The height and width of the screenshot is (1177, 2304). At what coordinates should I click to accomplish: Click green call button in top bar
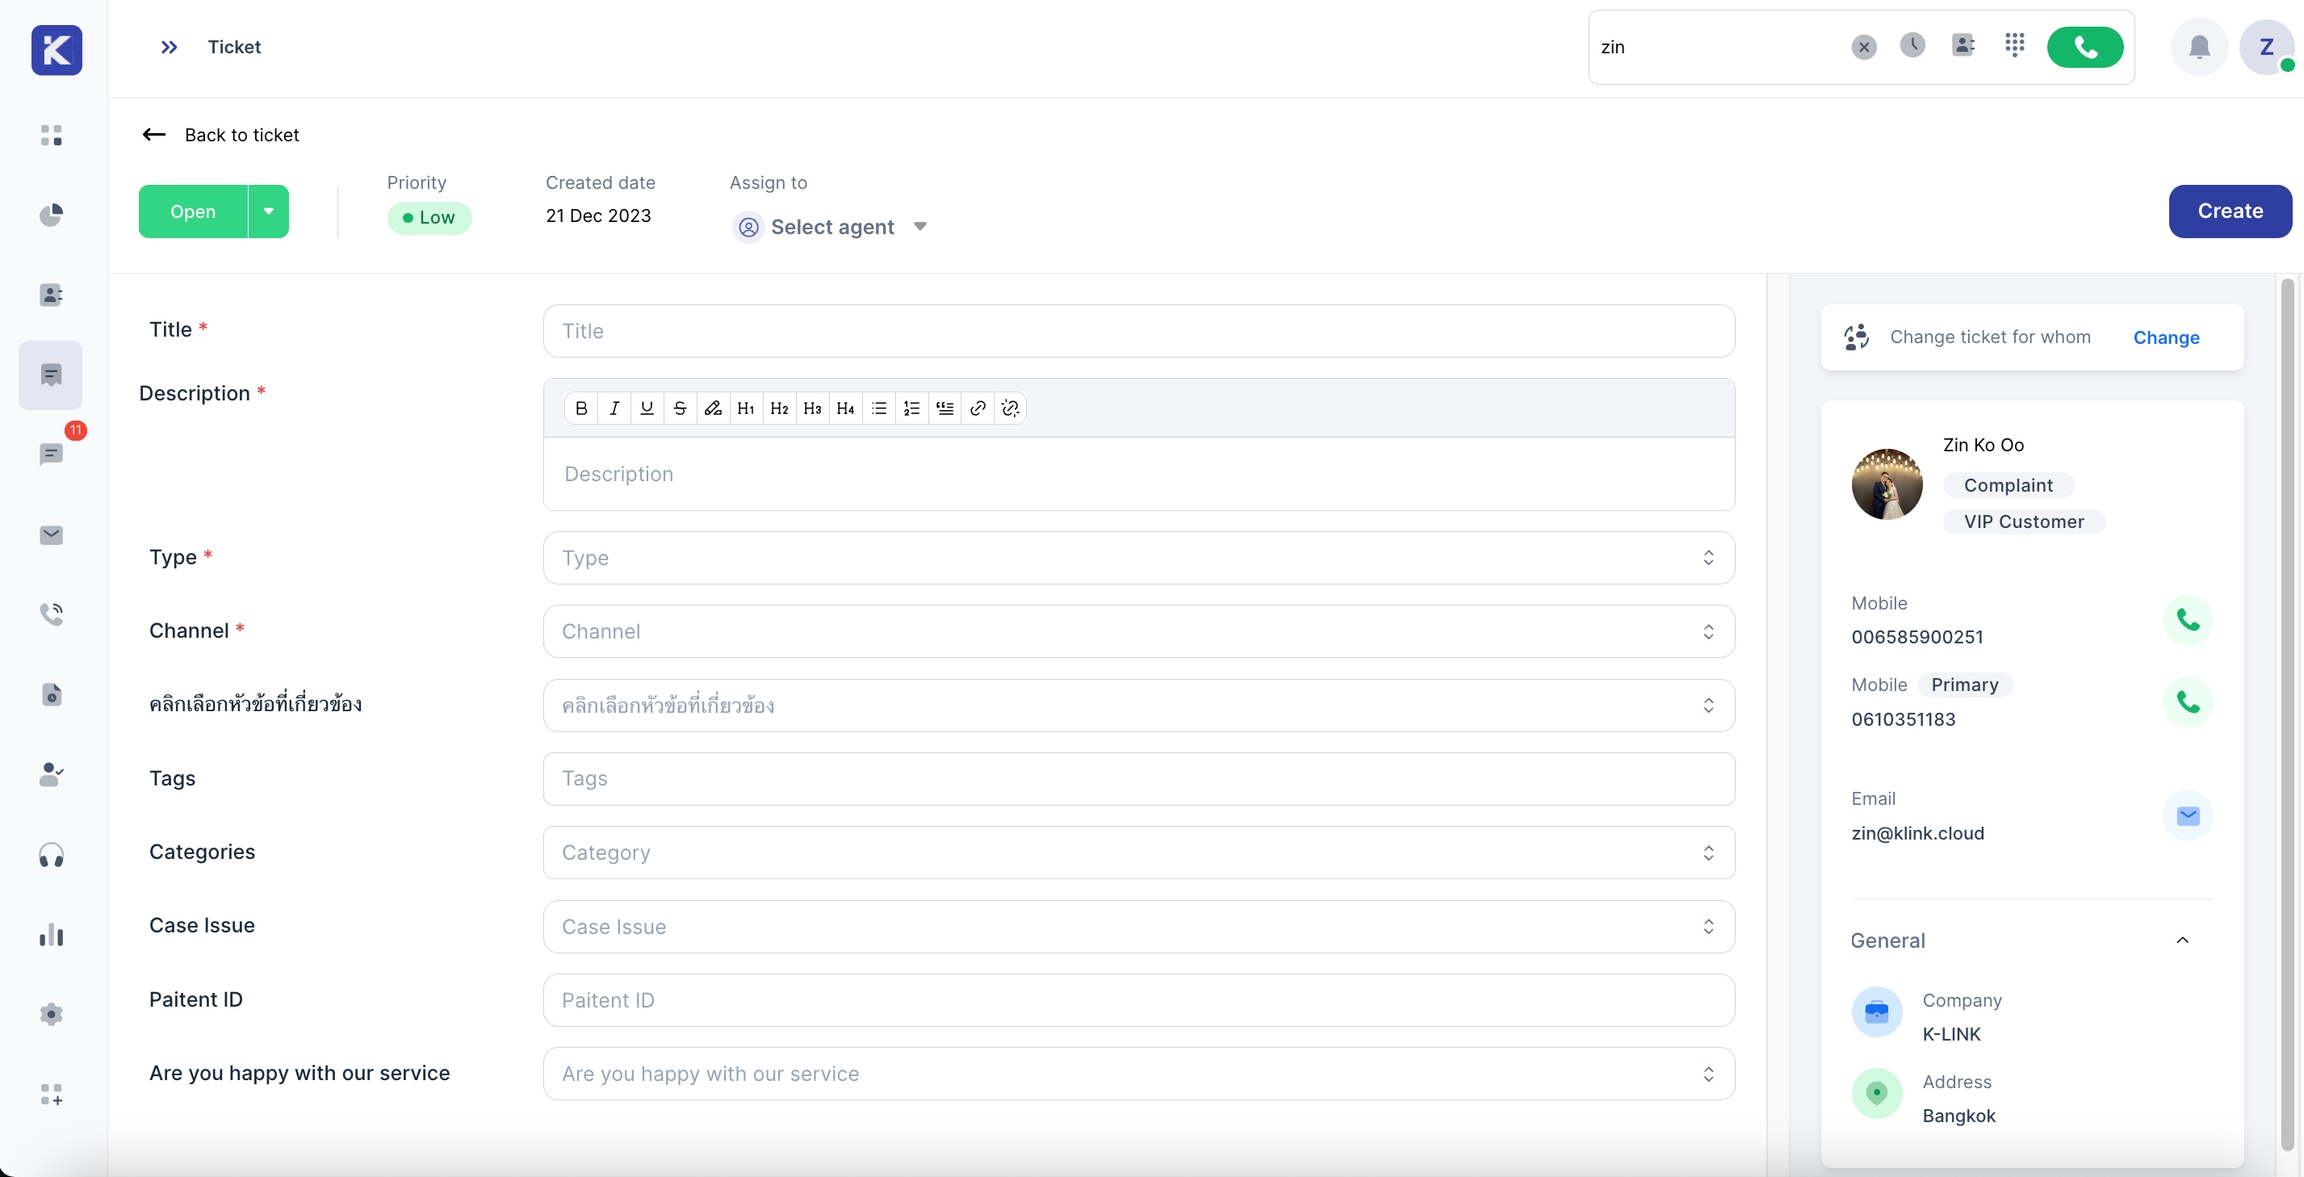click(x=2085, y=47)
